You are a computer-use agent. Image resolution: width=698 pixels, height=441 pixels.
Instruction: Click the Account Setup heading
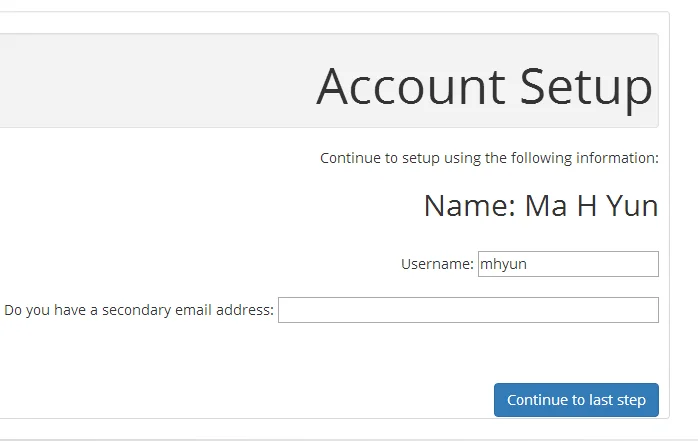(484, 86)
